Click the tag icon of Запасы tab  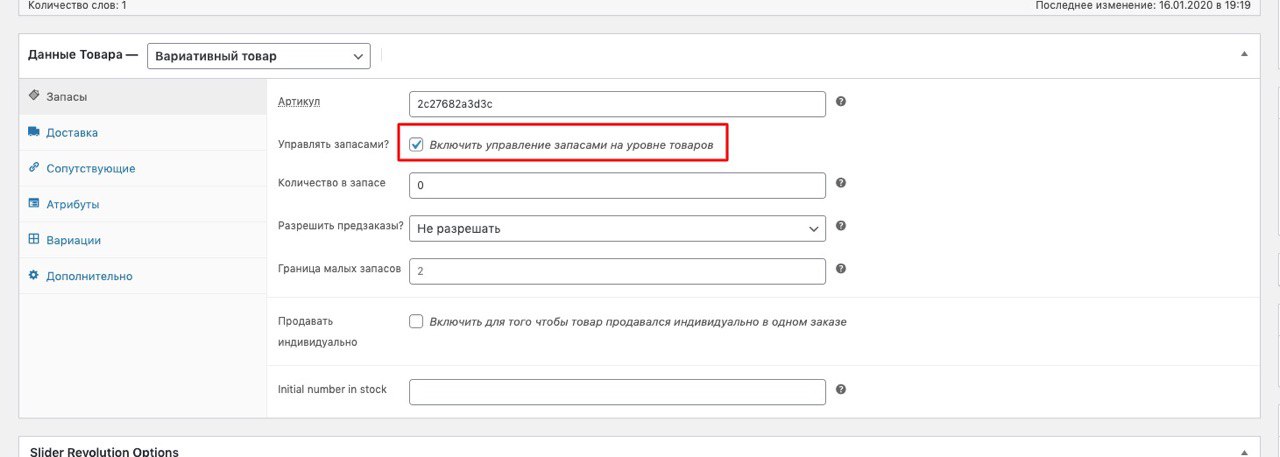(34, 96)
